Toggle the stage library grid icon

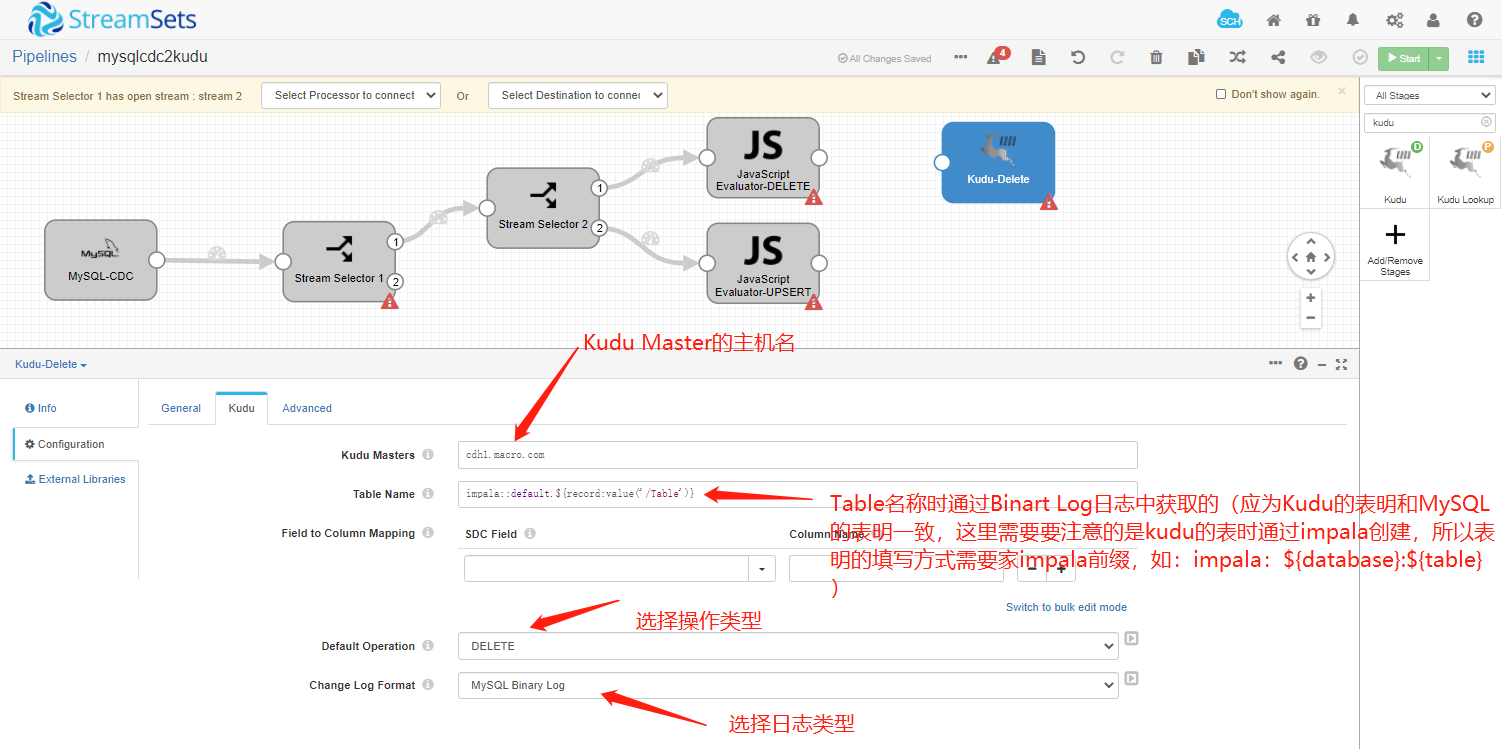coord(1476,57)
